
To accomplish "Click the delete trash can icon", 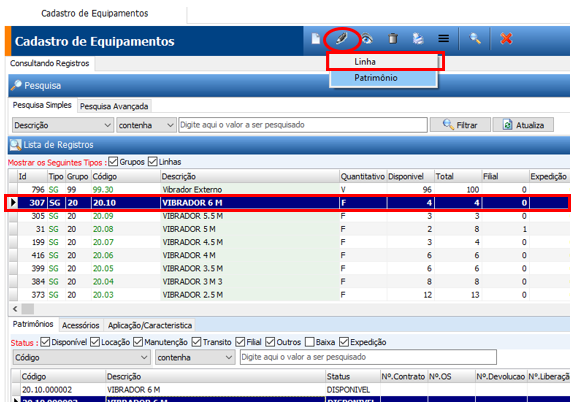I will 393,38.
